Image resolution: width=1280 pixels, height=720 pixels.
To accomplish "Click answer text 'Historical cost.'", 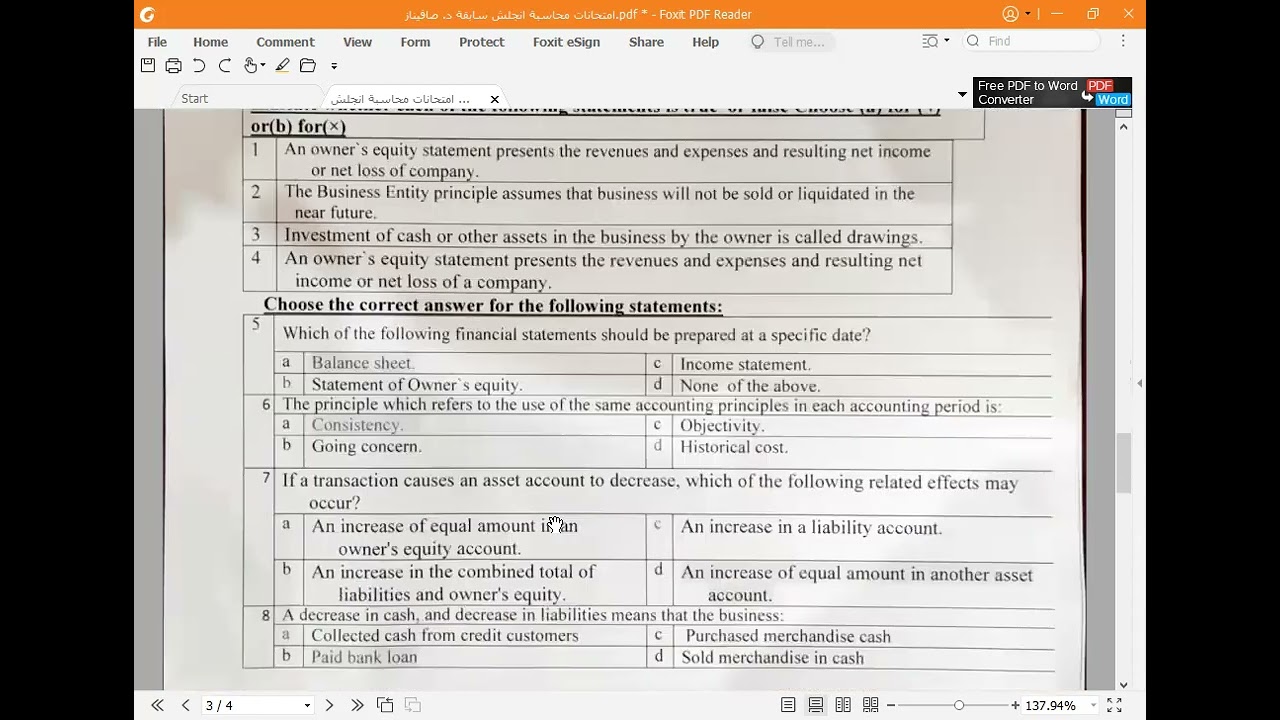I will [x=734, y=447].
